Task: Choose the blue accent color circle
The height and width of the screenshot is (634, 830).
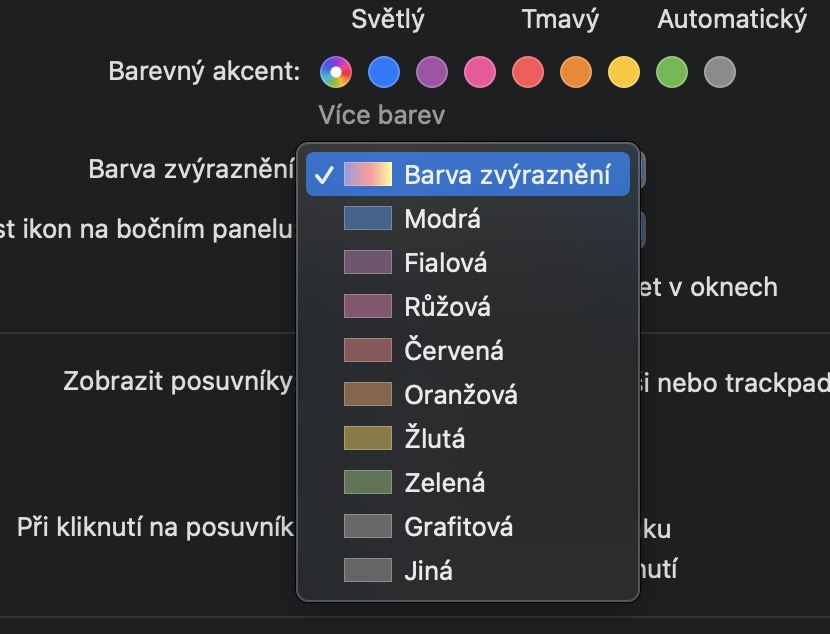Action: pos(384,72)
